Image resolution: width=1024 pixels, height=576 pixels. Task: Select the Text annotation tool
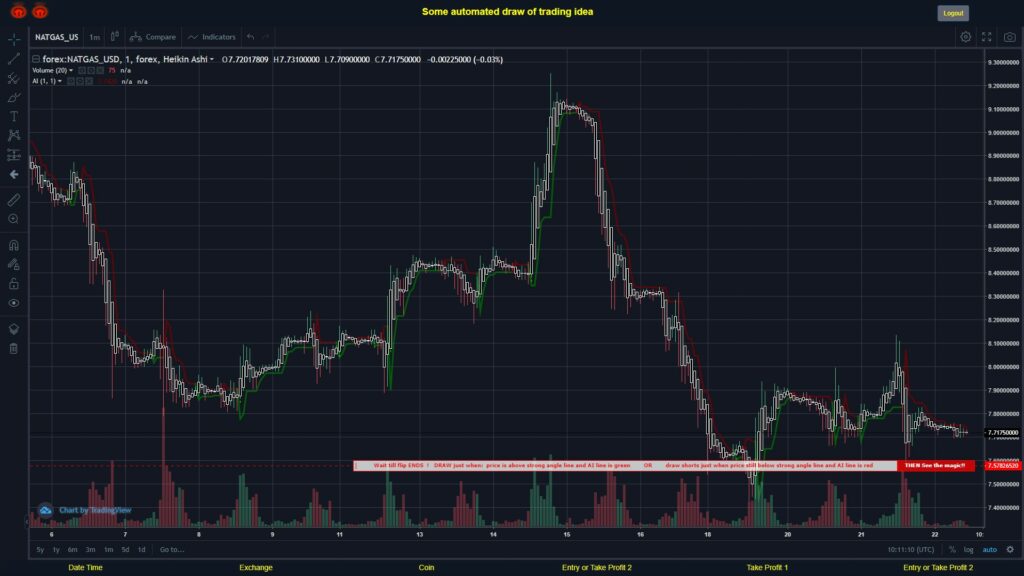[x=13, y=116]
